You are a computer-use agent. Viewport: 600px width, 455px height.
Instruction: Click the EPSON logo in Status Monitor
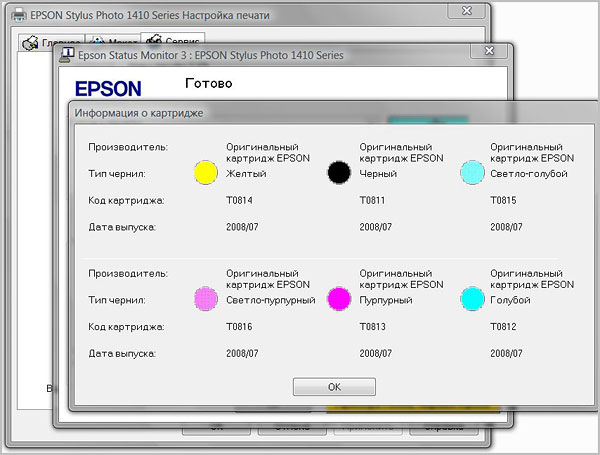tap(108, 89)
